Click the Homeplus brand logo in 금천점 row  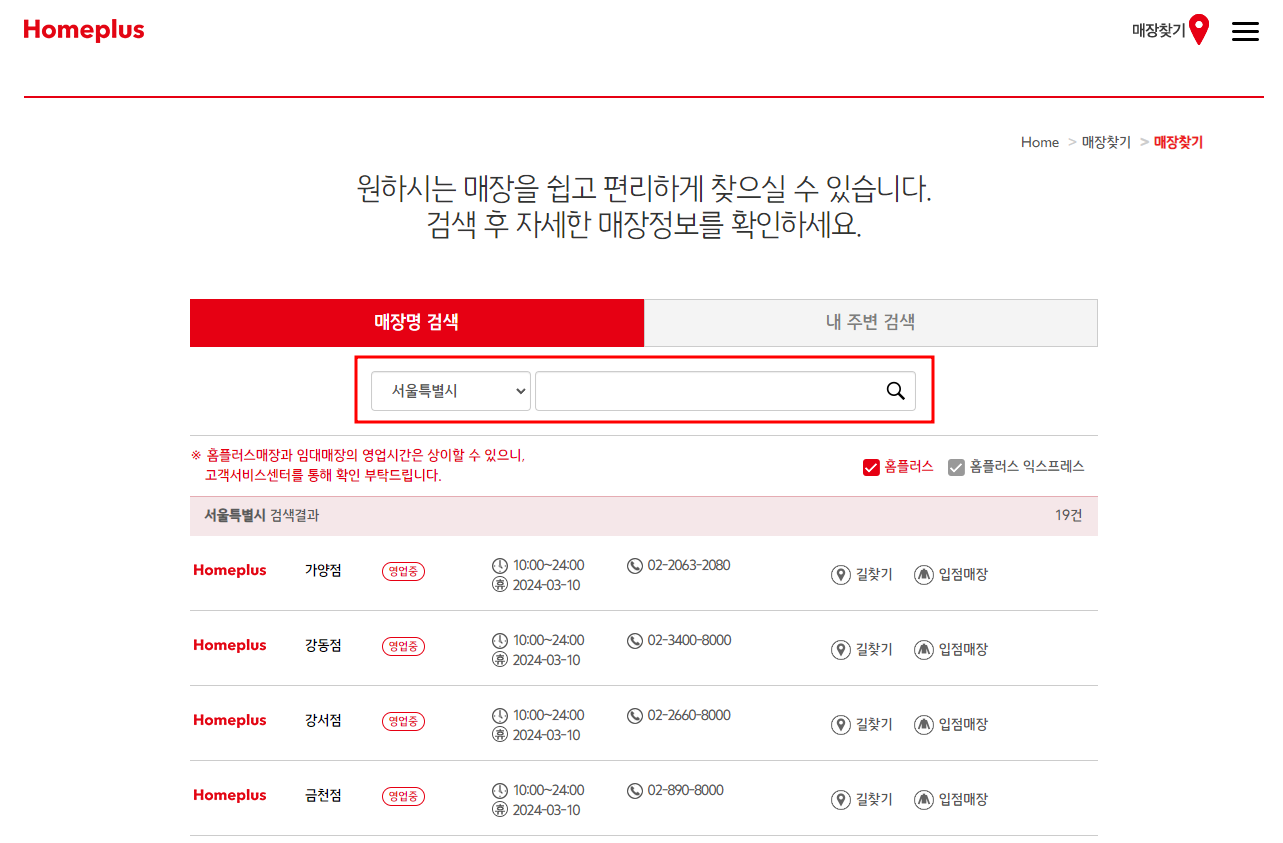(x=230, y=795)
